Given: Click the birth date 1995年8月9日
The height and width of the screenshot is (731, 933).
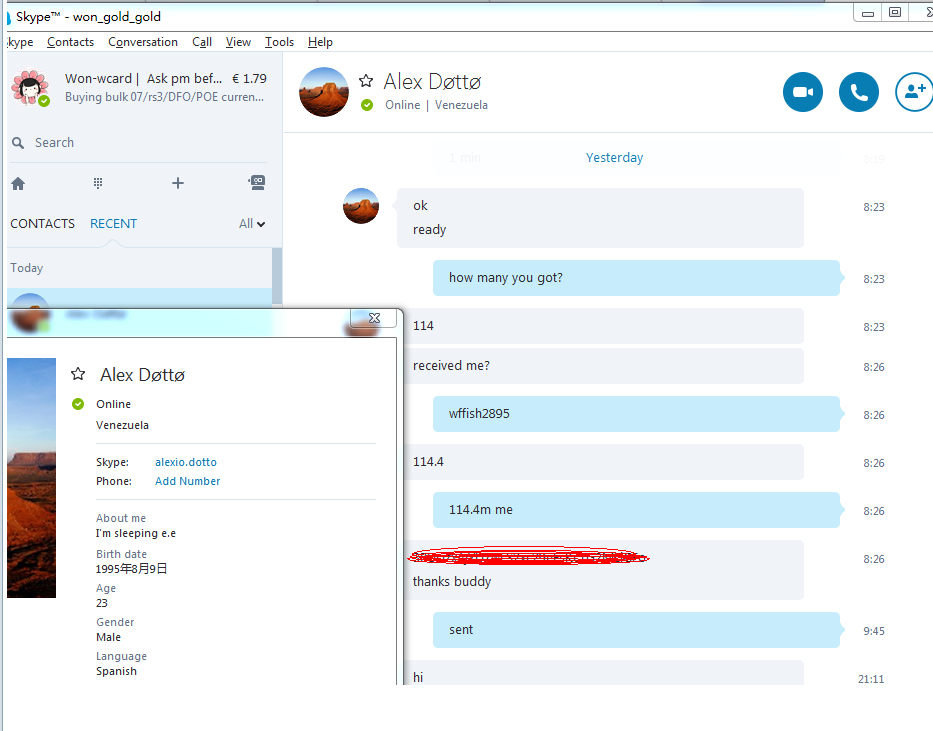Looking at the screenshot, I should click(132, 569).
